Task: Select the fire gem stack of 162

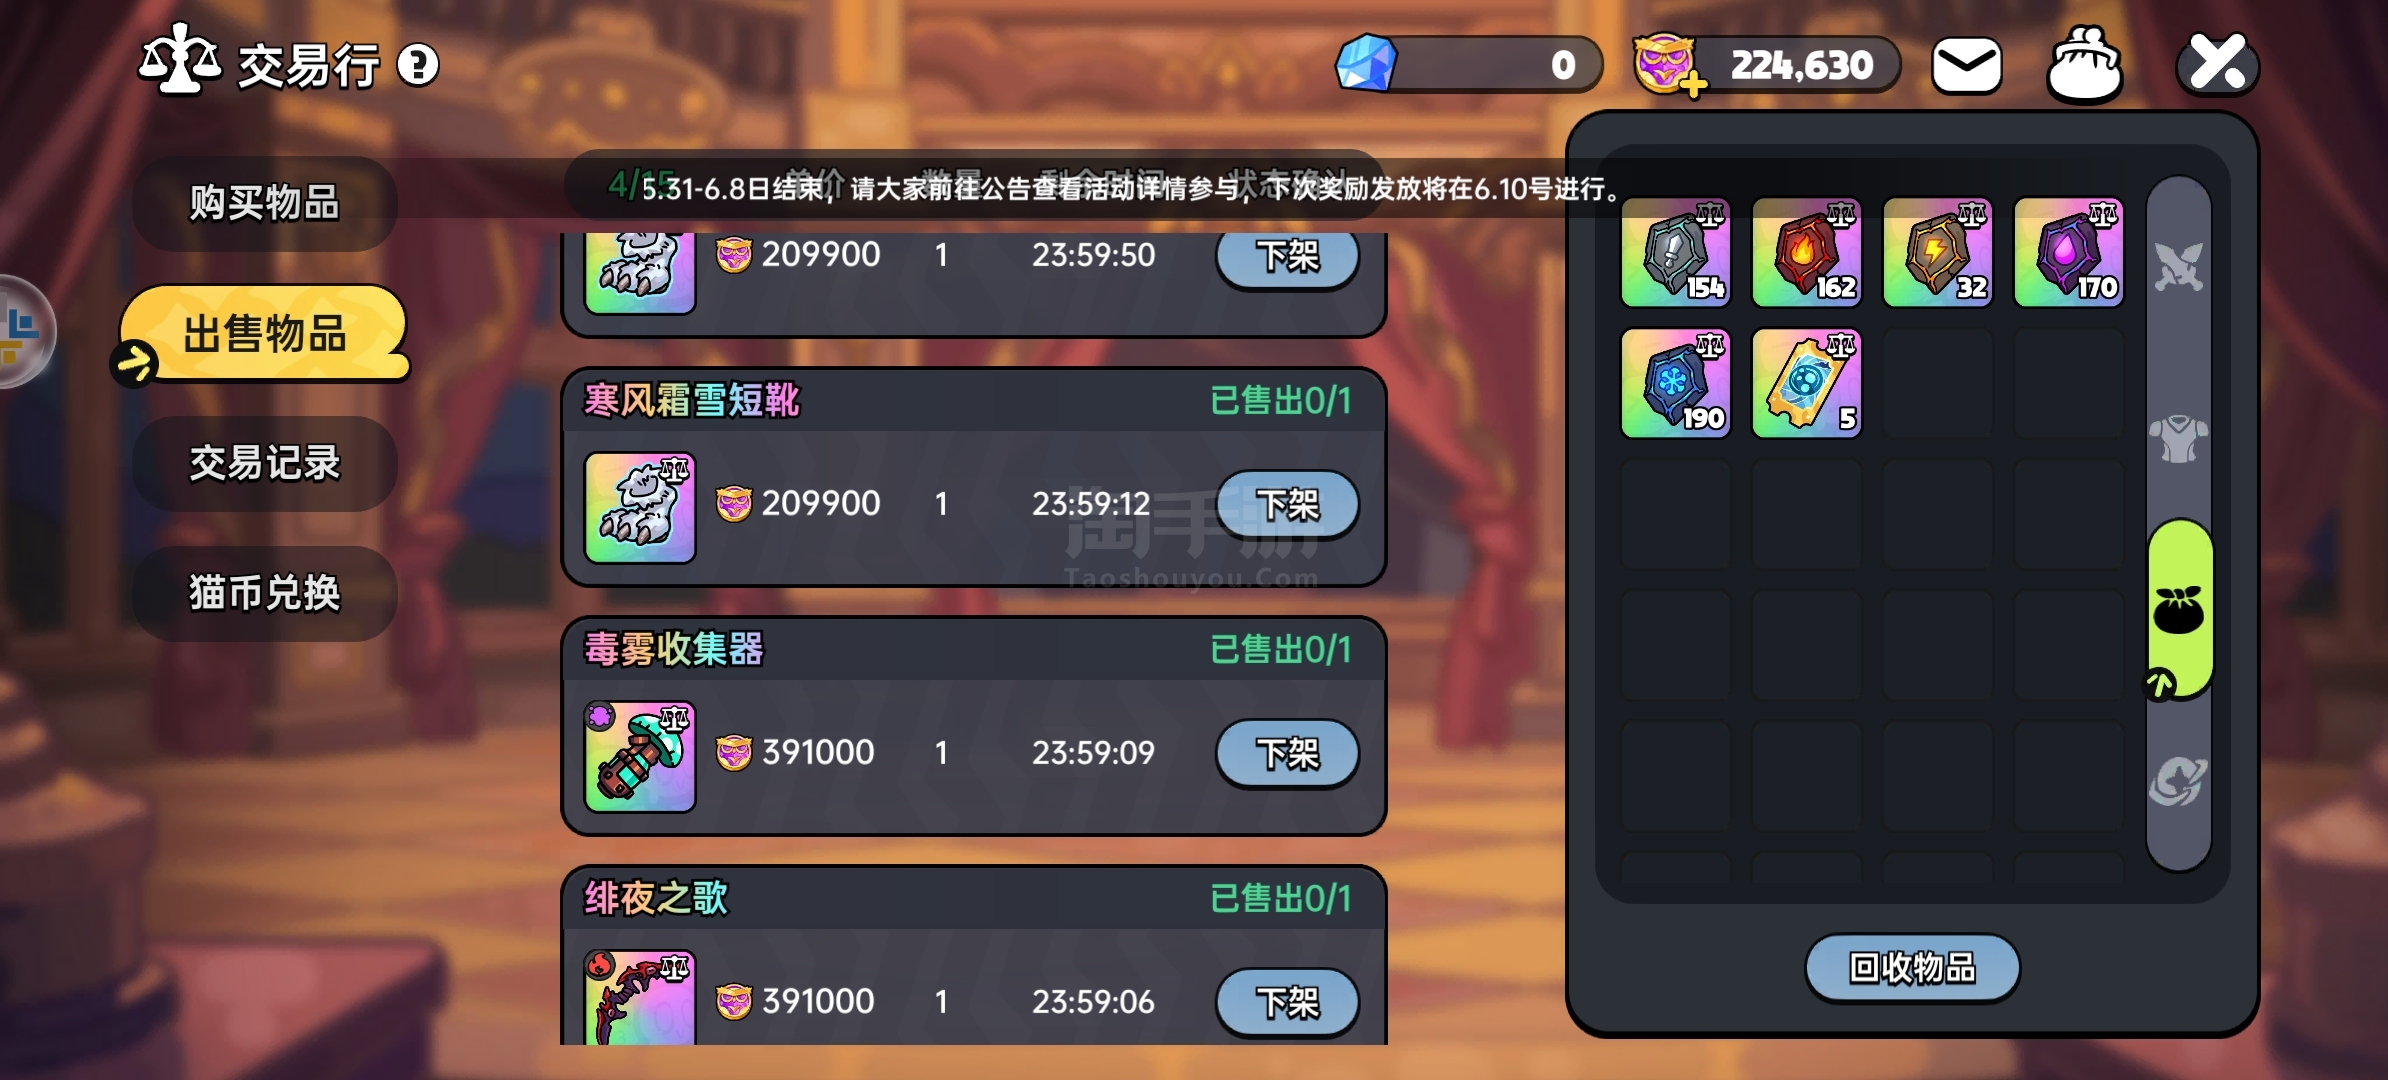Action: (1807, 252)
